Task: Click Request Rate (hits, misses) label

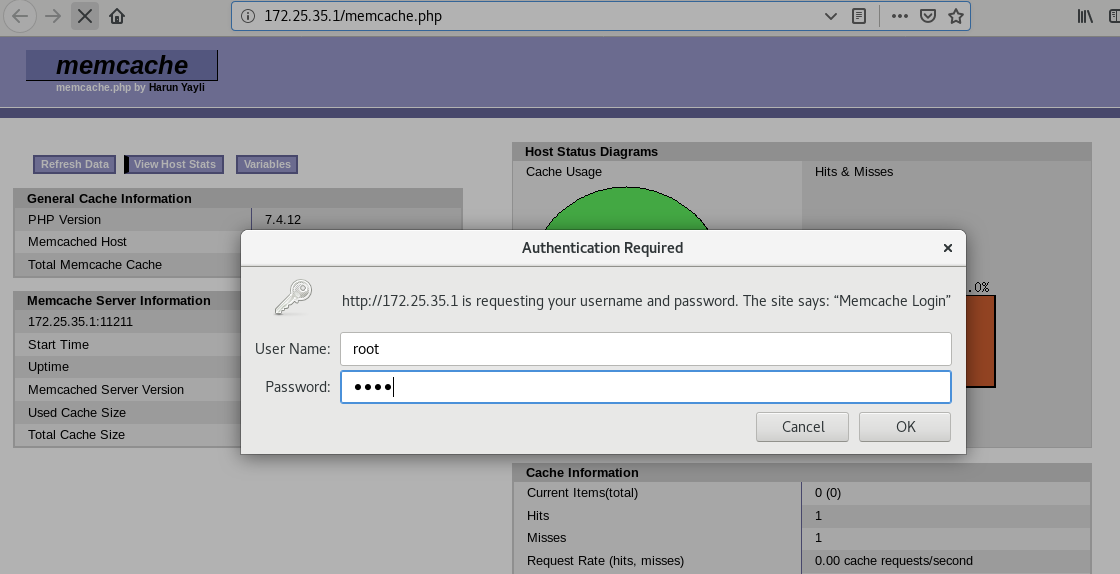Action: tap(605, 560)
